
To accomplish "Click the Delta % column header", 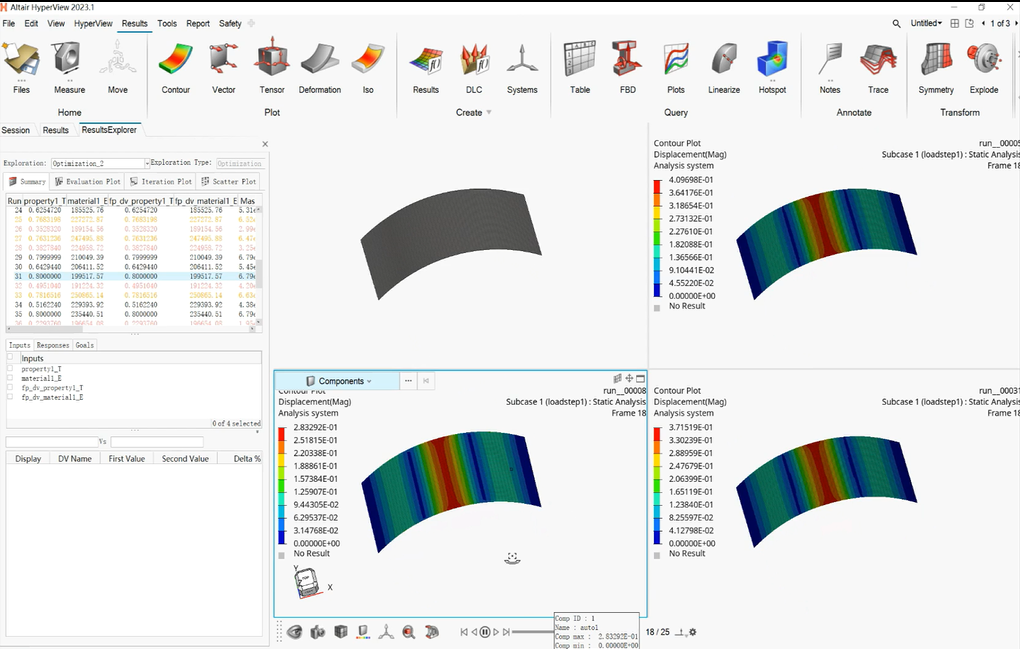I will (247, 458).
